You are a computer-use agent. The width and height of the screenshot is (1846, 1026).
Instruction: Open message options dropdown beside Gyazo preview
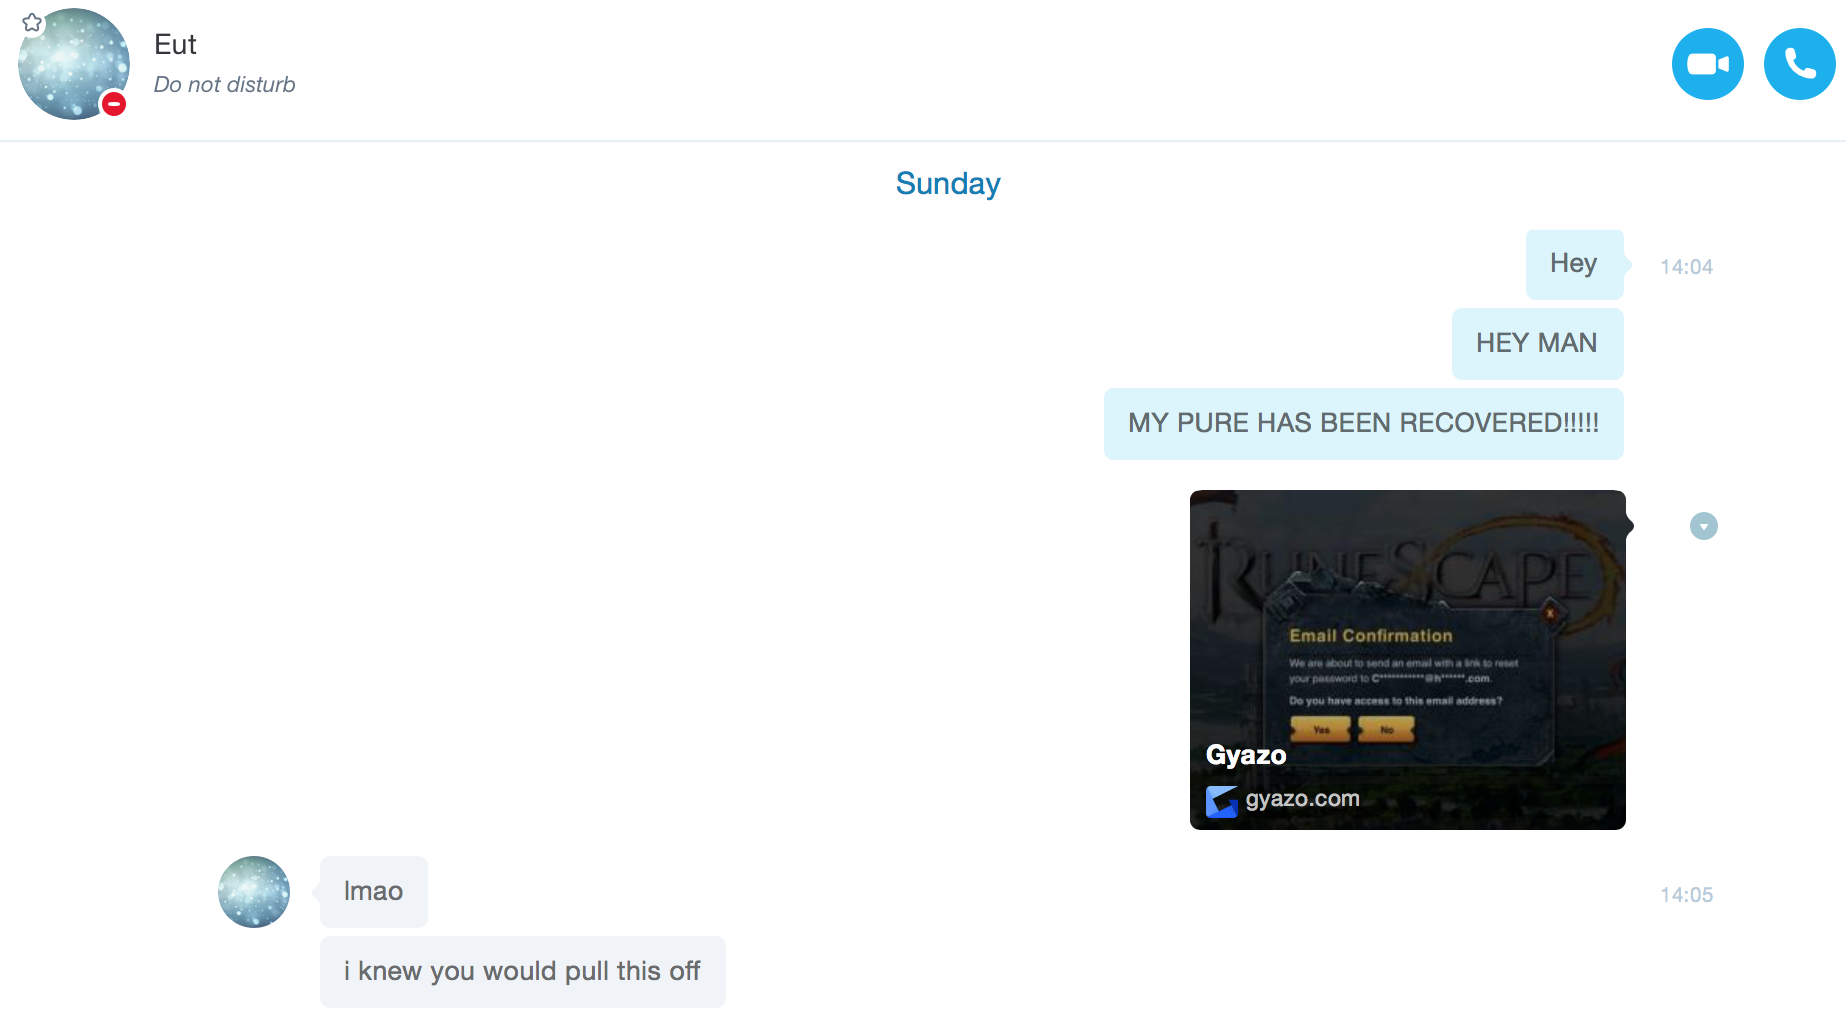(x=1703, y=526)
